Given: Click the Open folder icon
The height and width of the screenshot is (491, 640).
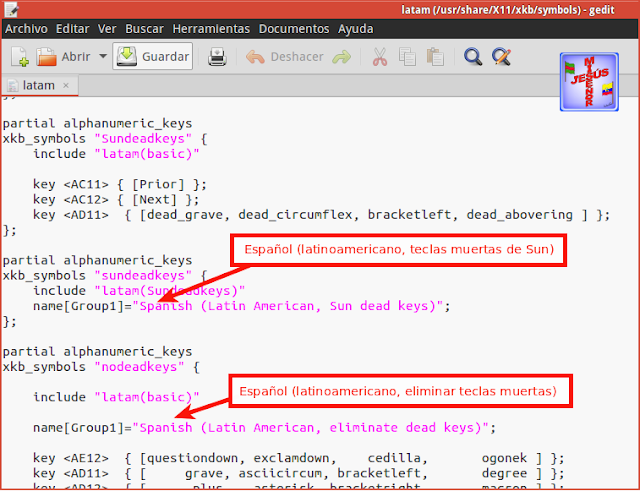Looking at the screenshot, I should [x=47, y=57].
